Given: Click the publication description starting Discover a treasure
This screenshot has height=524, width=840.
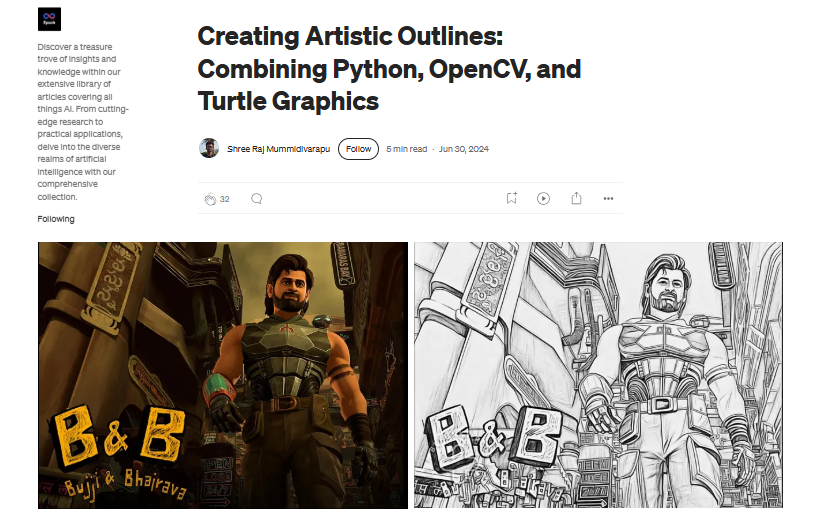Looking at the screenshot, I should coord(83,122).
